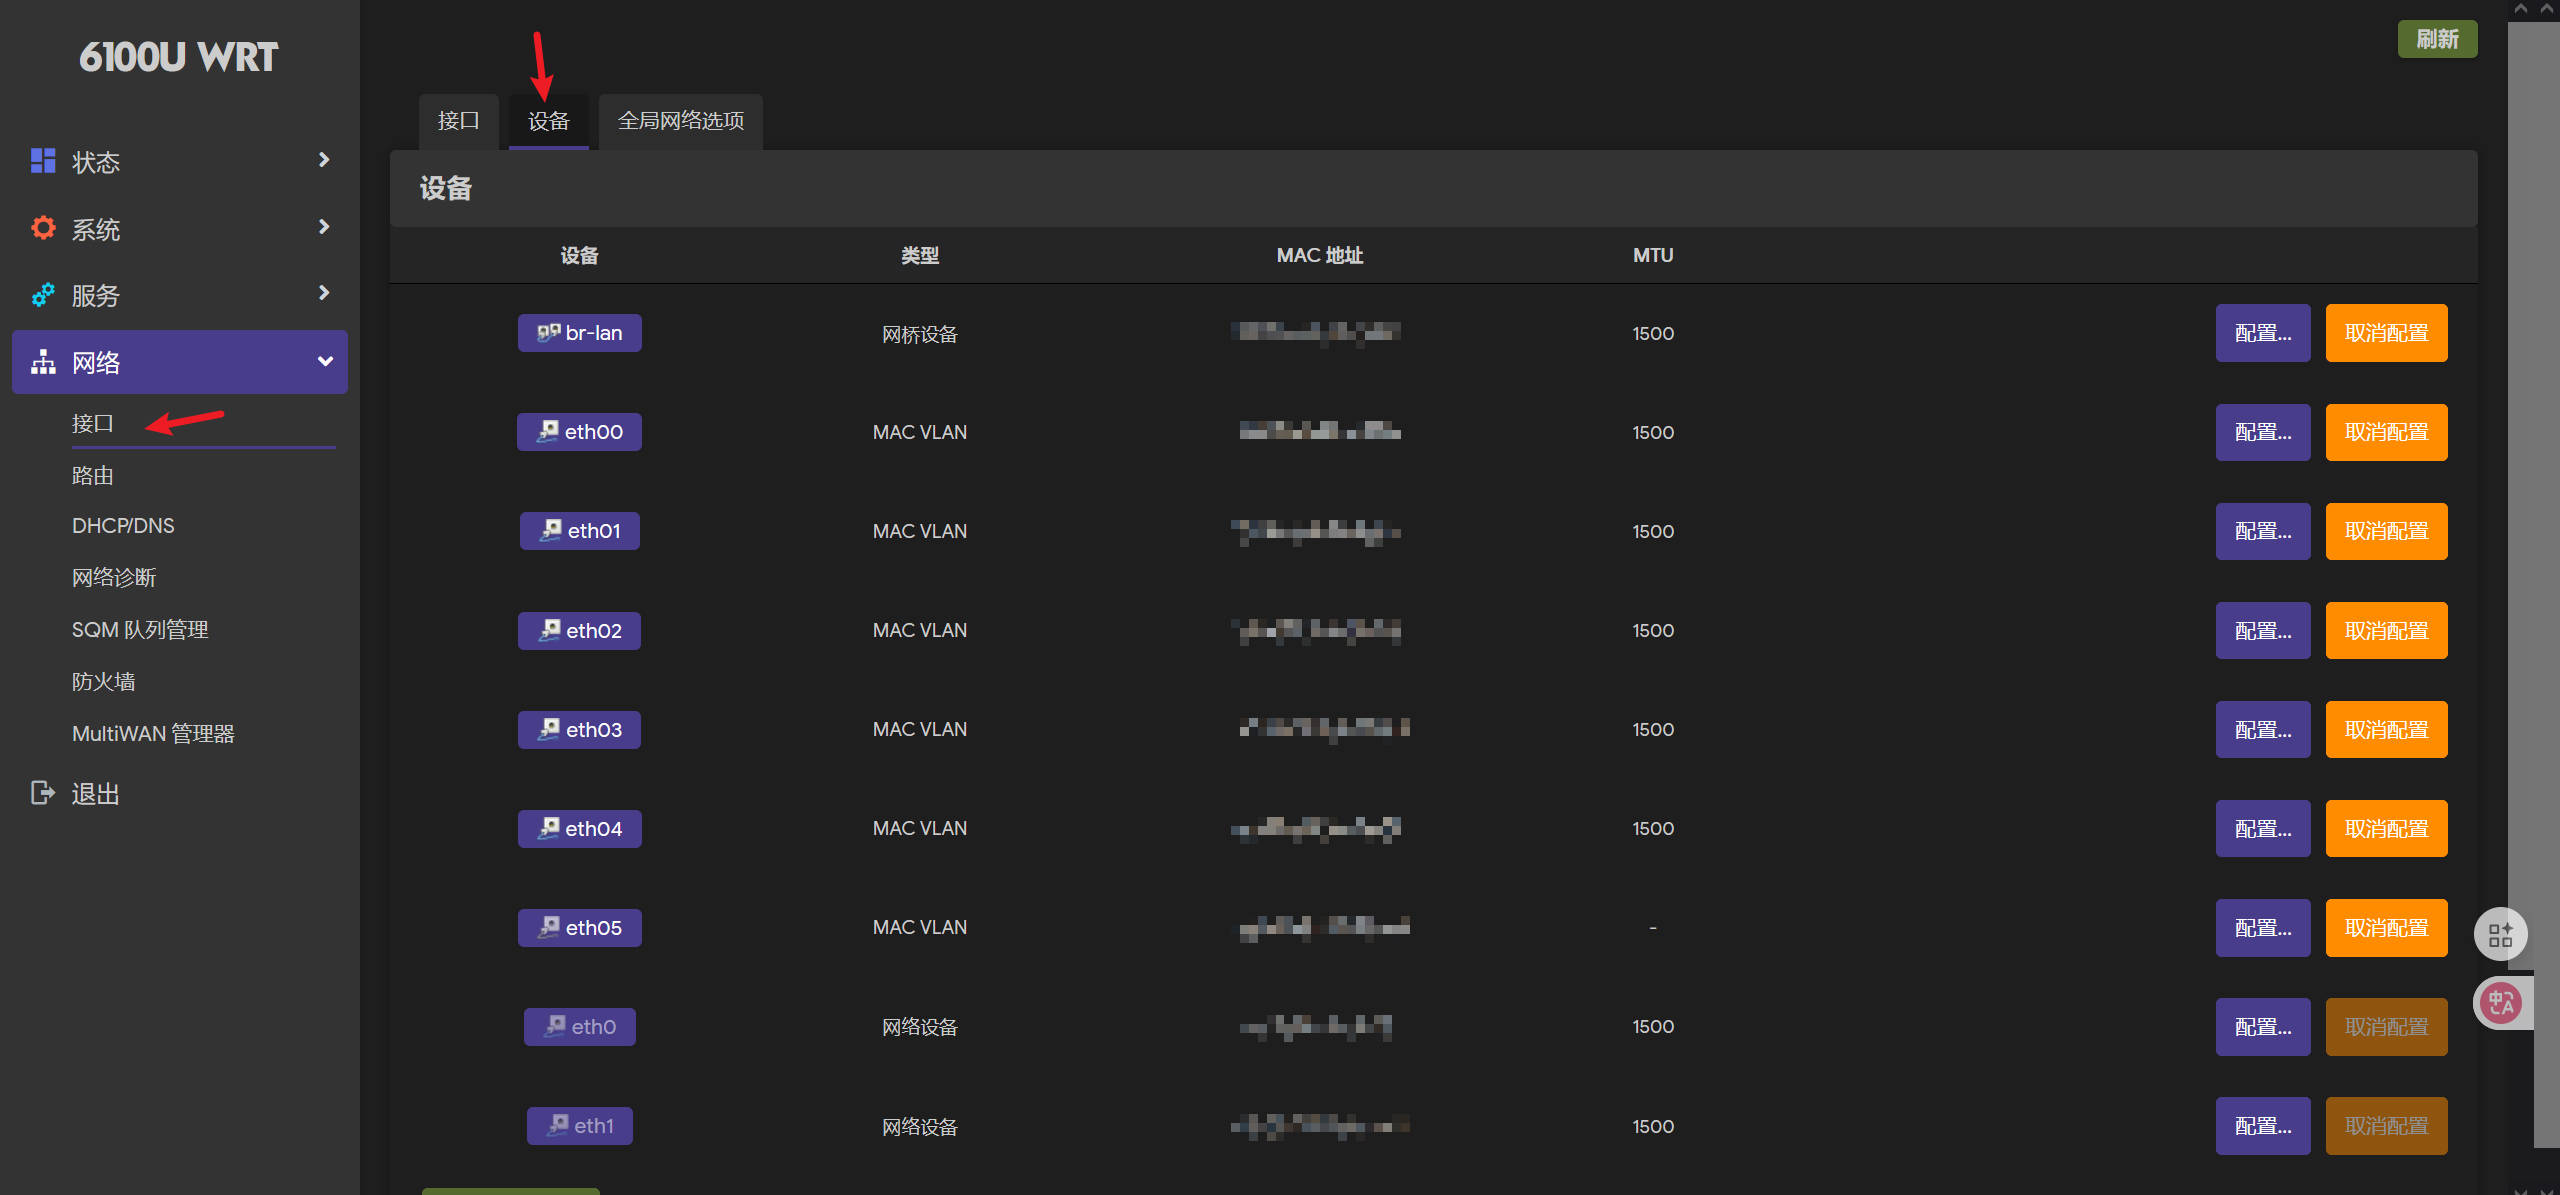Expand the Status menu chevron
Screen dimensions: 2560x1195
323,160
